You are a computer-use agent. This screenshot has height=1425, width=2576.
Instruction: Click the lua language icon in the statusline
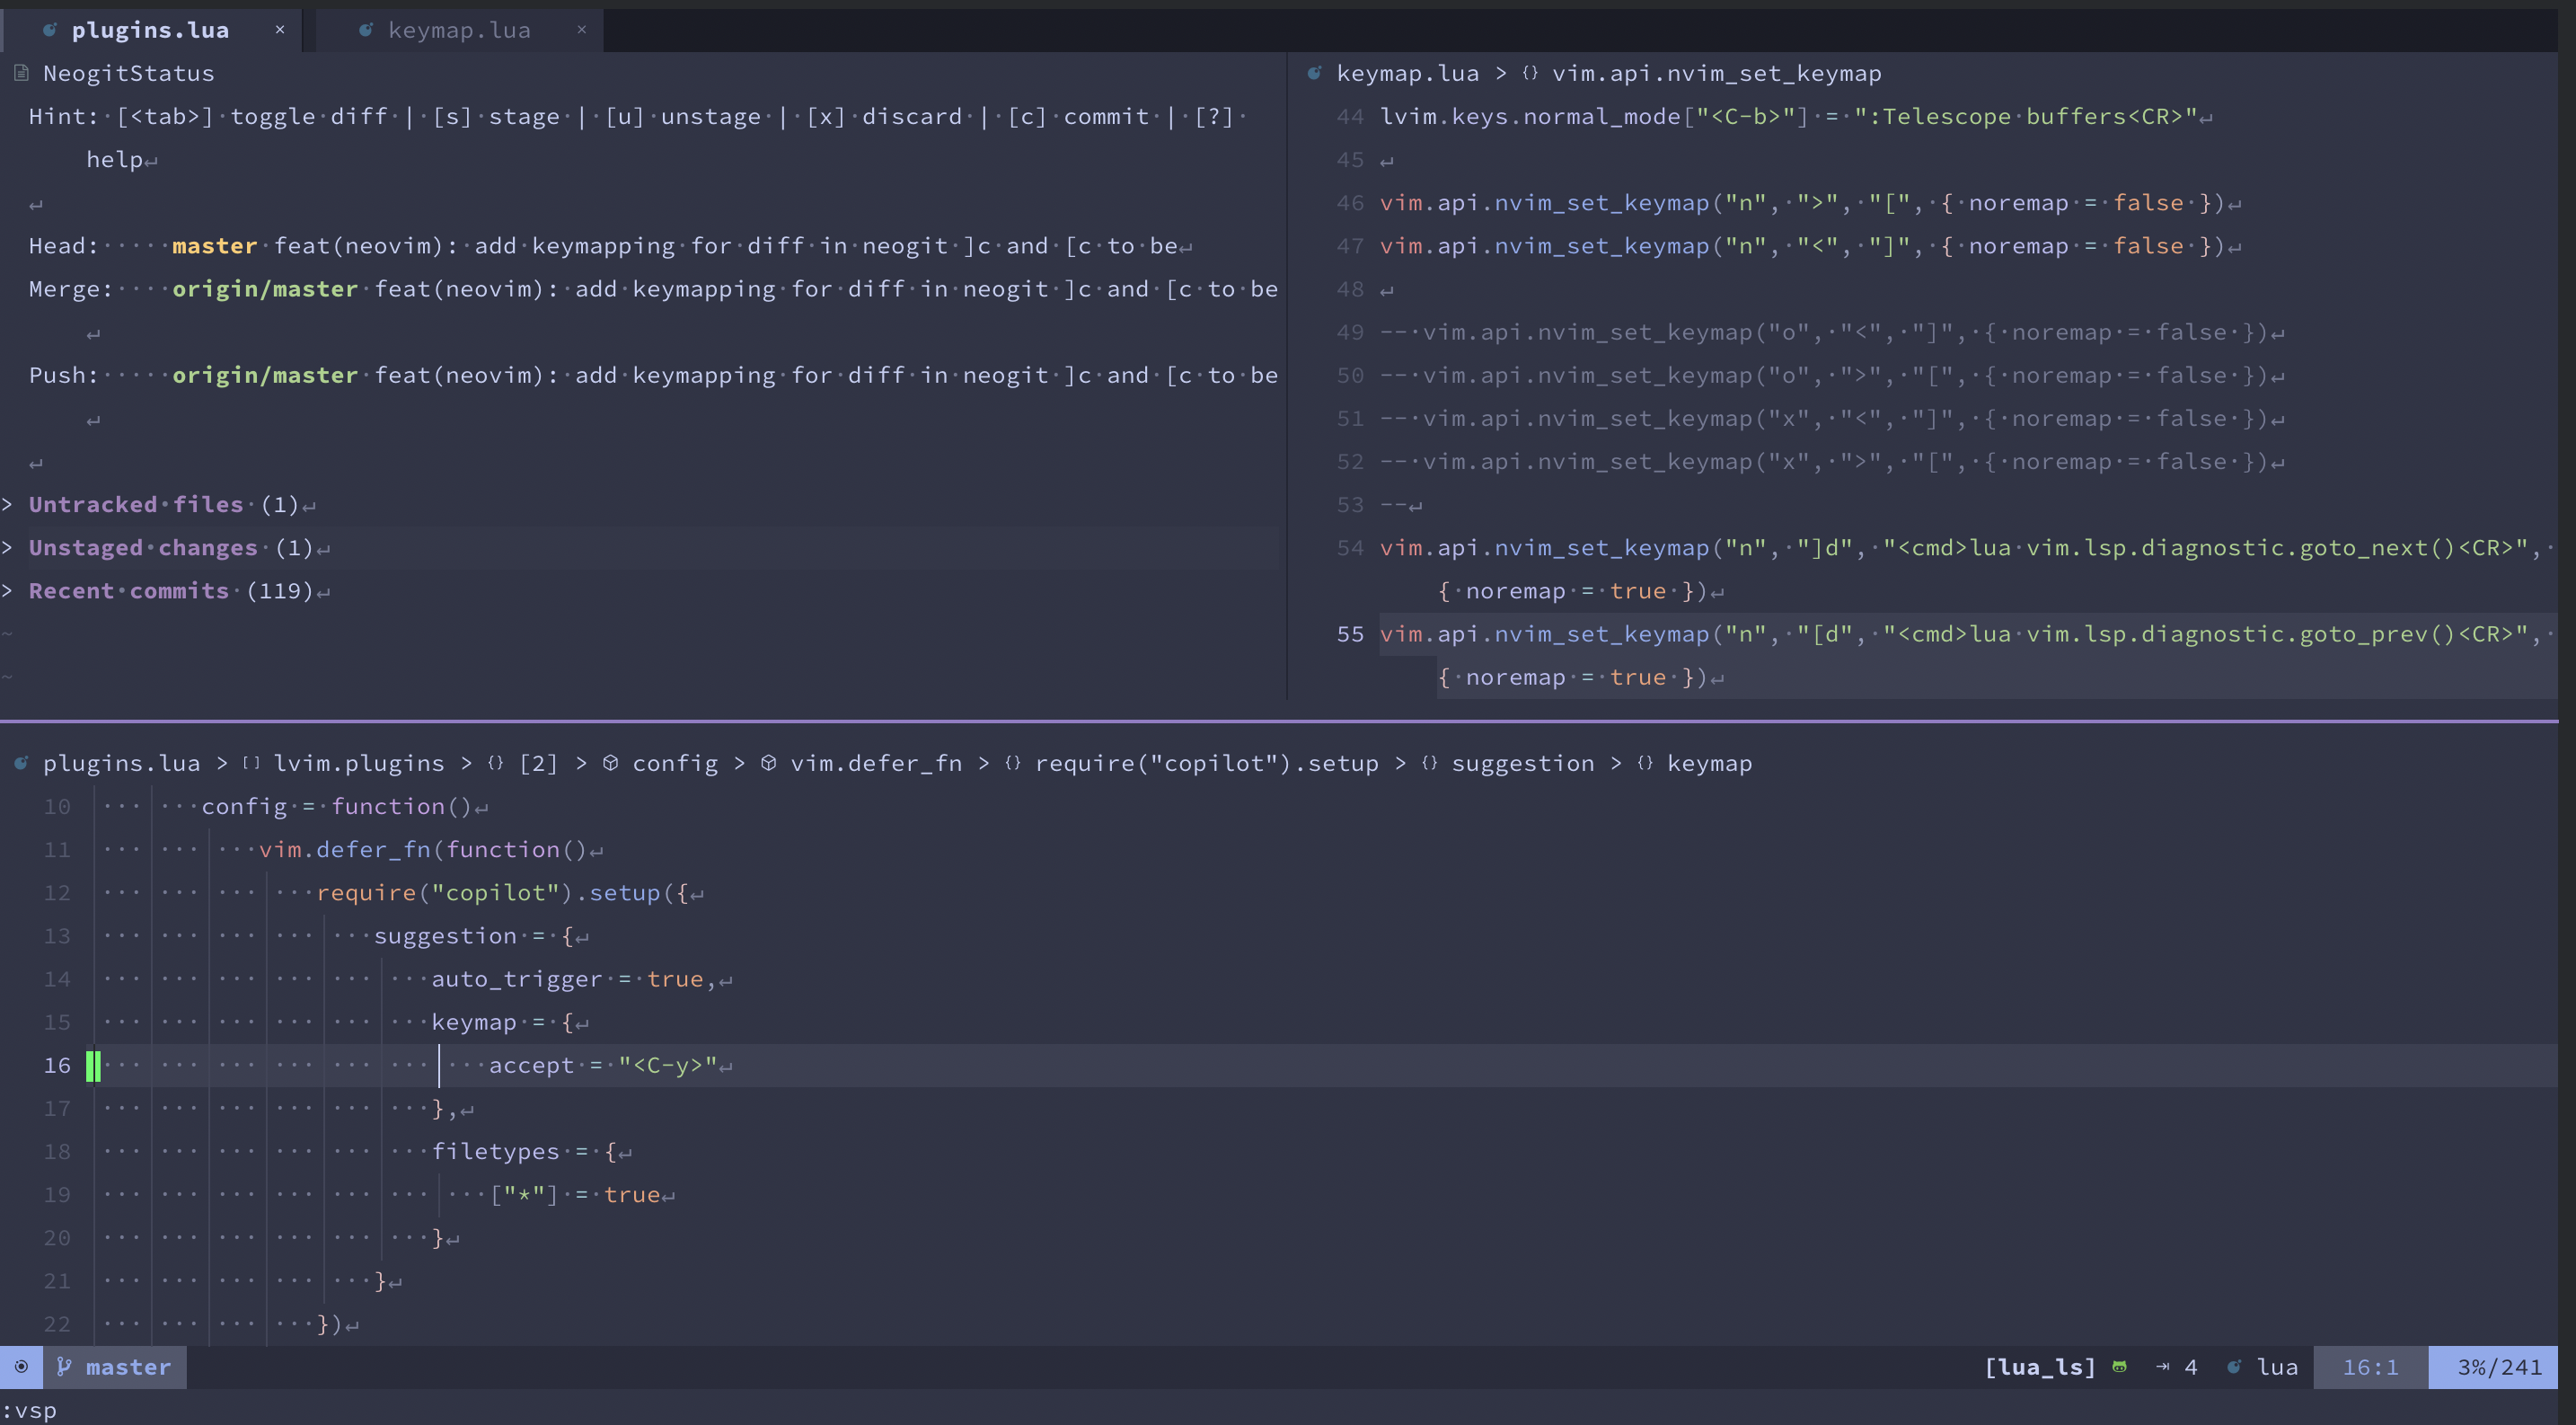[x=2236, y=1367]
